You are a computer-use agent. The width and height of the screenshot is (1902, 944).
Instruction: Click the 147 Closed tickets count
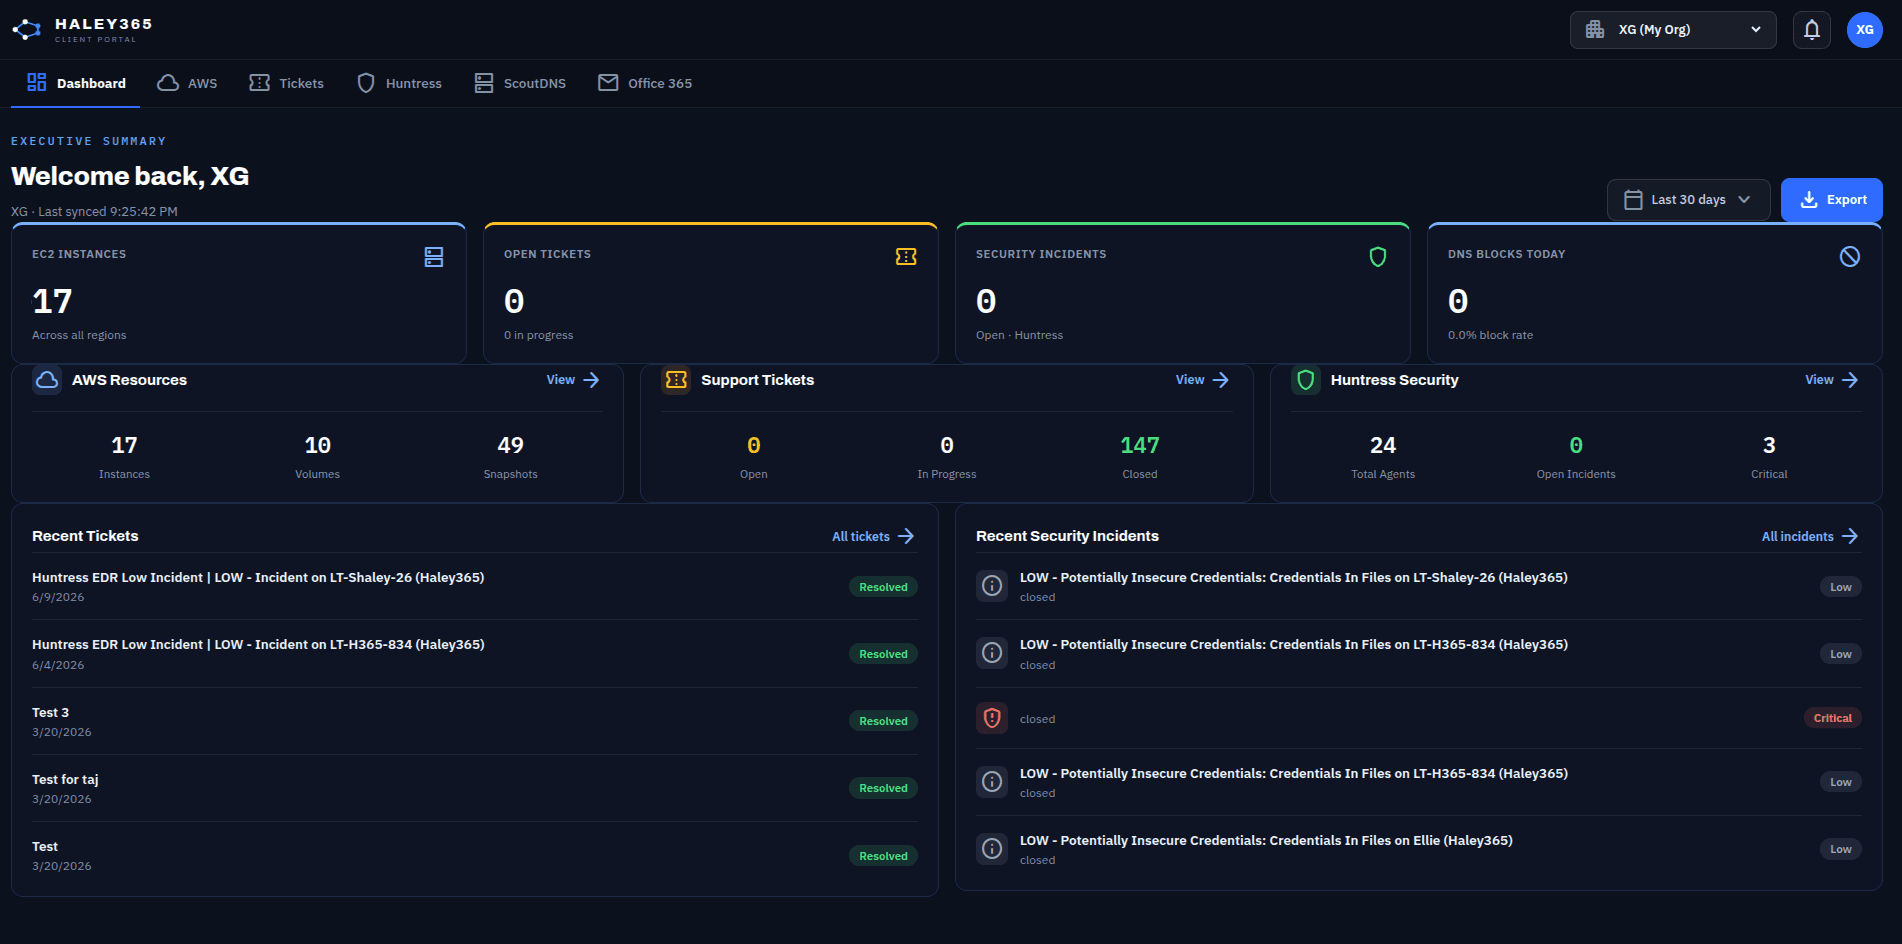click(1140, 446)
